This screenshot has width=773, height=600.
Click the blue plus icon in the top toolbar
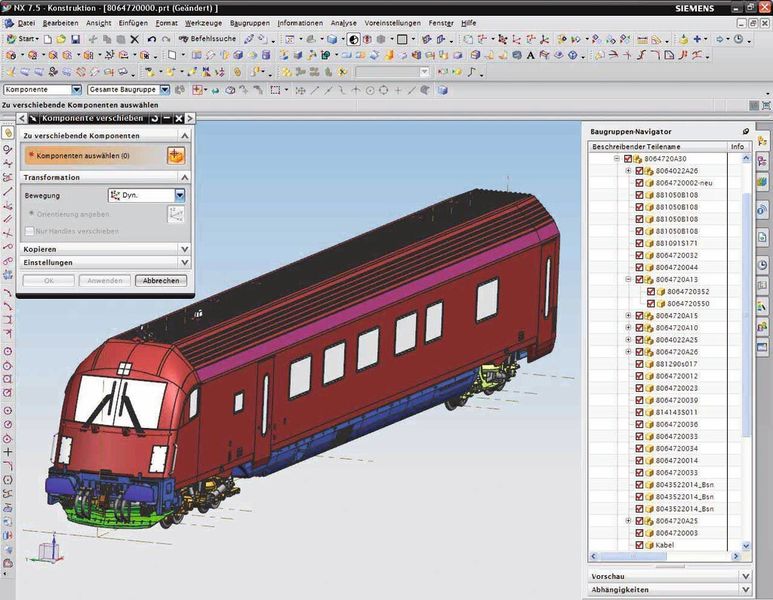[x=697, y=39]
